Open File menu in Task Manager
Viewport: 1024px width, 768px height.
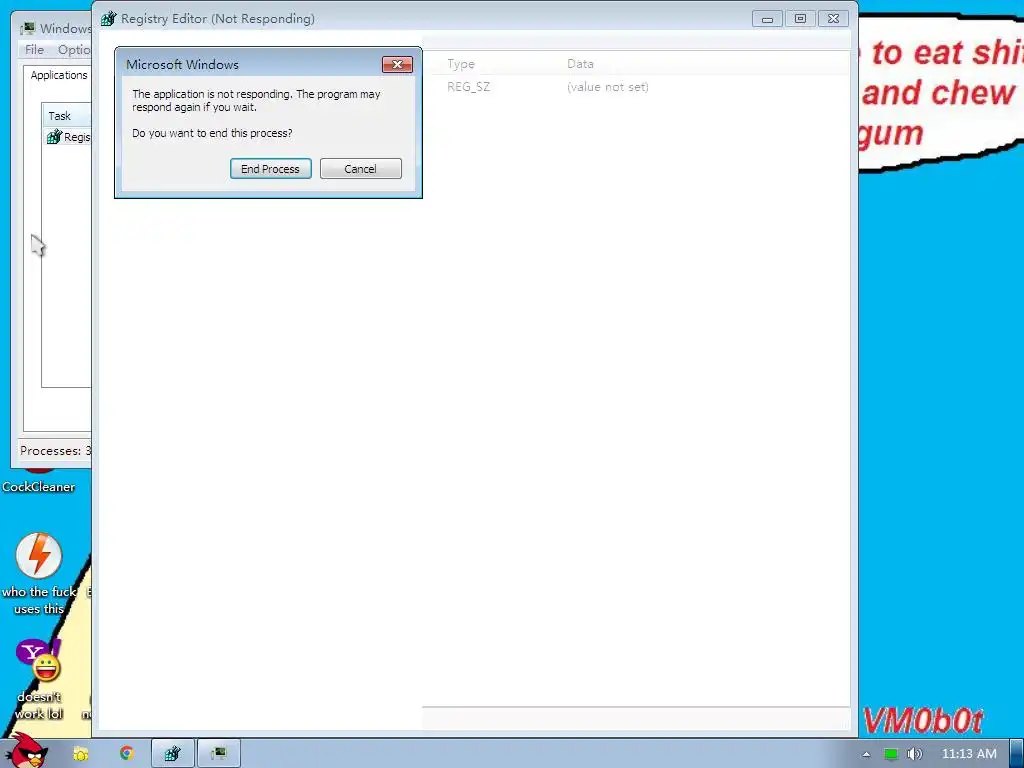tap(34, 50)
